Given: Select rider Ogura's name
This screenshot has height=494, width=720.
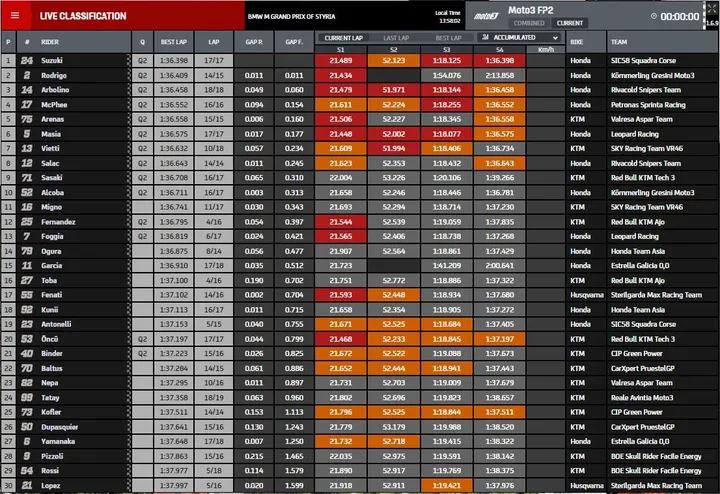Looking at the screenshot, I should click(51, 251).
